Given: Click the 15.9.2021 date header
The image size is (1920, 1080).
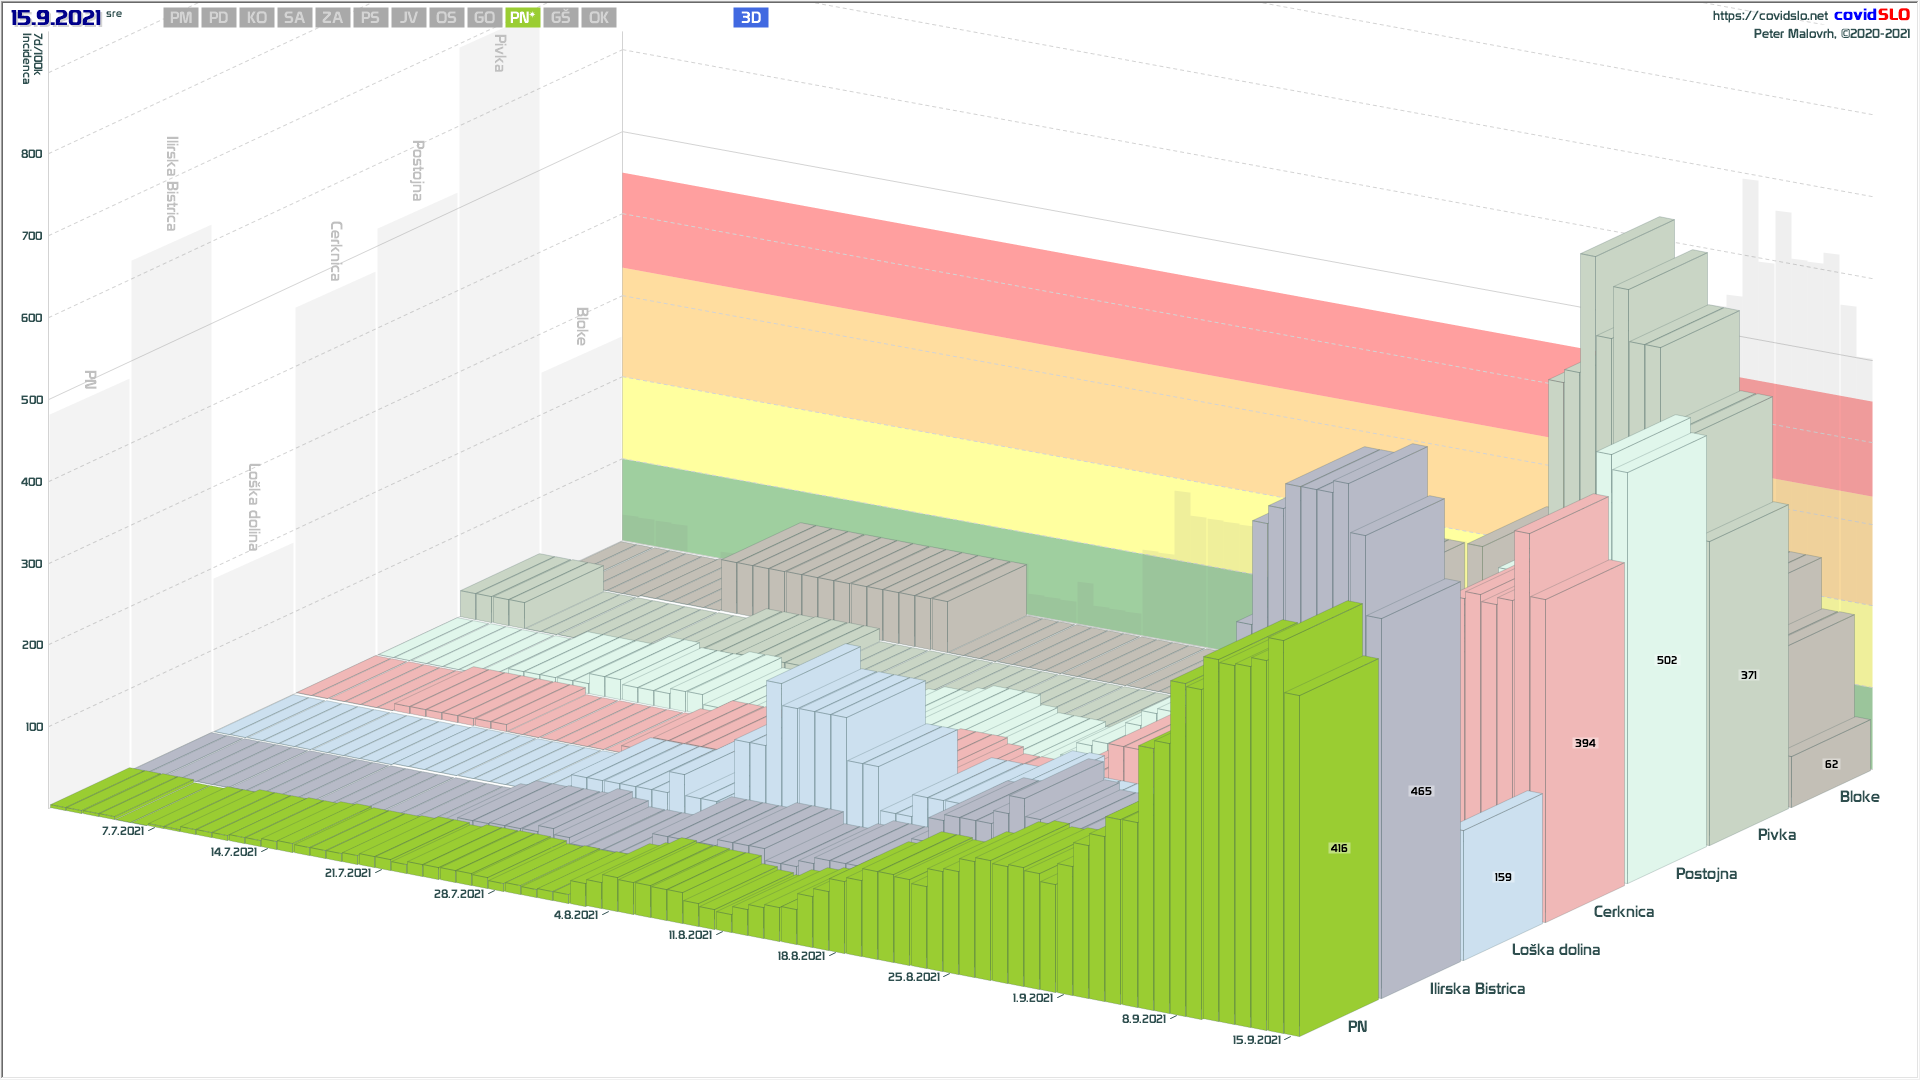Looking at the screenshot, I should [x=56, y=18].
